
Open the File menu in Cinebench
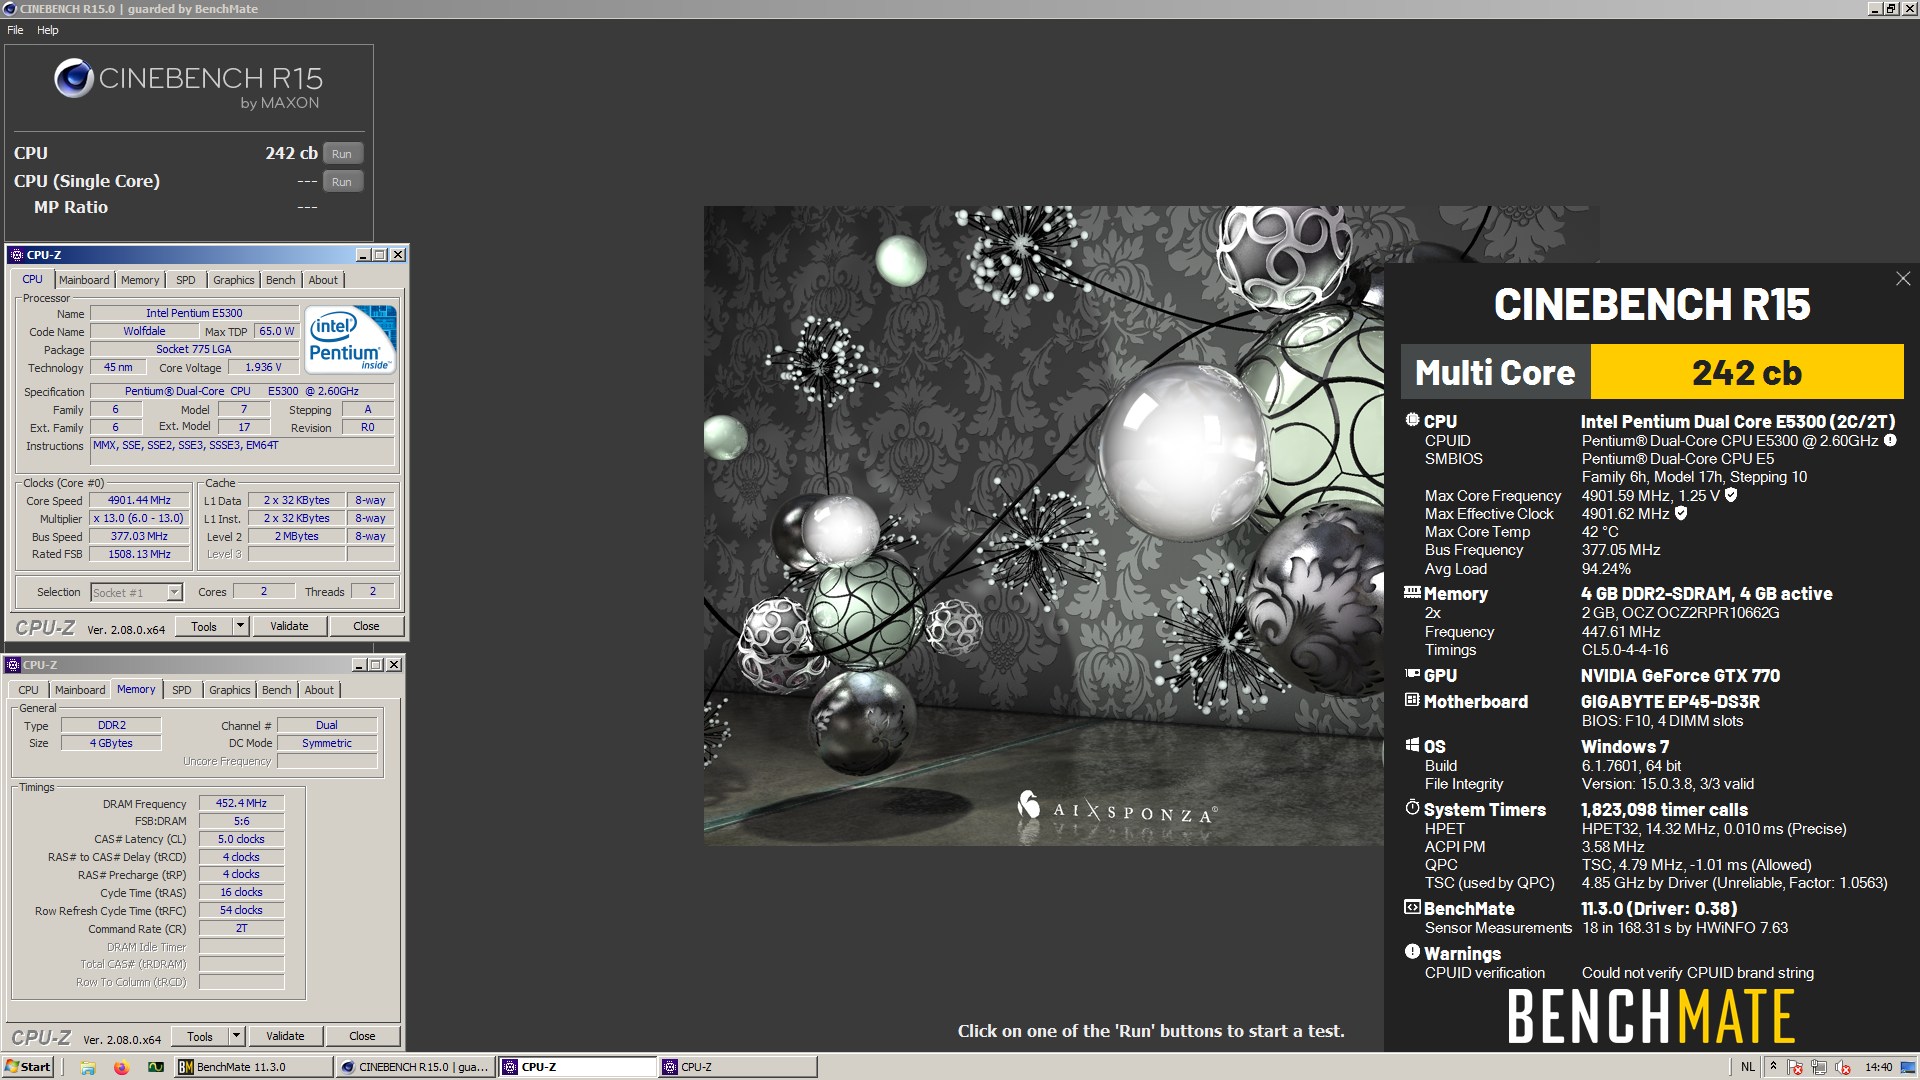[15, 30]
